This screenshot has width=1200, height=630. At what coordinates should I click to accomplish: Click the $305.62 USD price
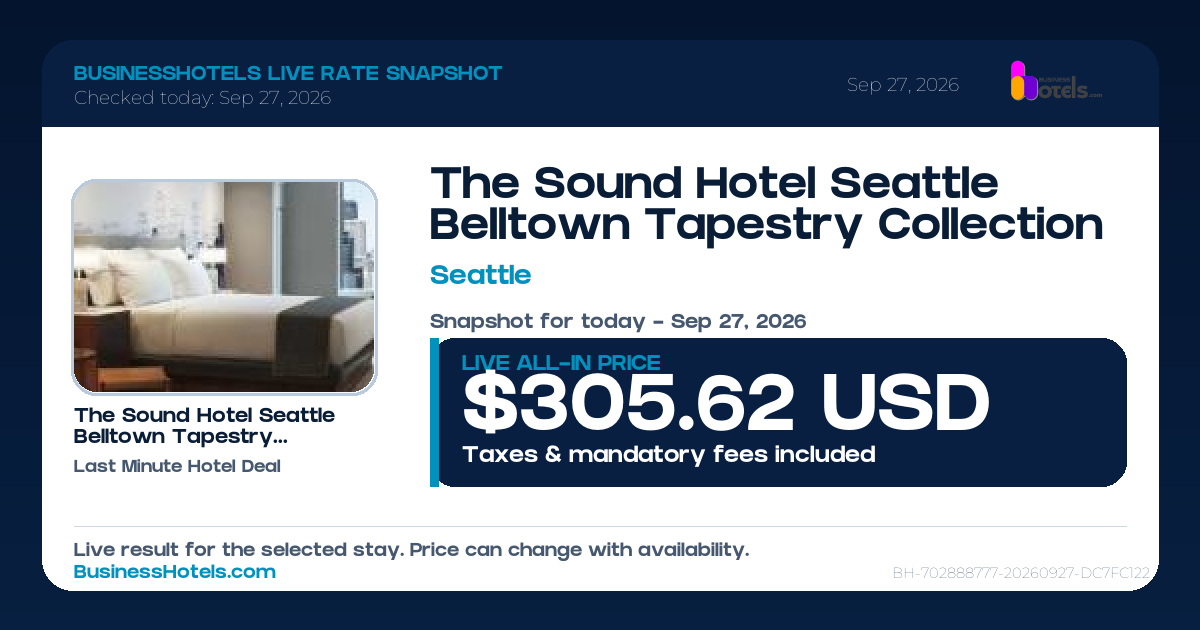726,404
